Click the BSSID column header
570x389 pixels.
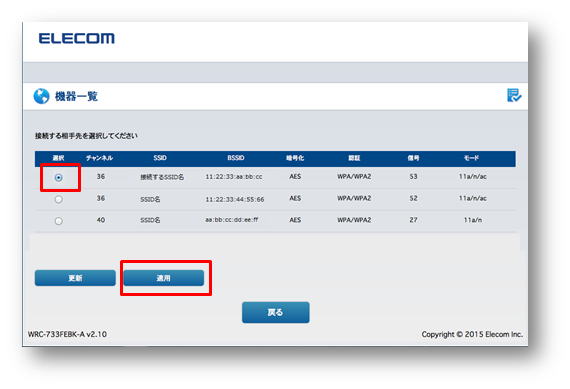(x=236, y=158)
